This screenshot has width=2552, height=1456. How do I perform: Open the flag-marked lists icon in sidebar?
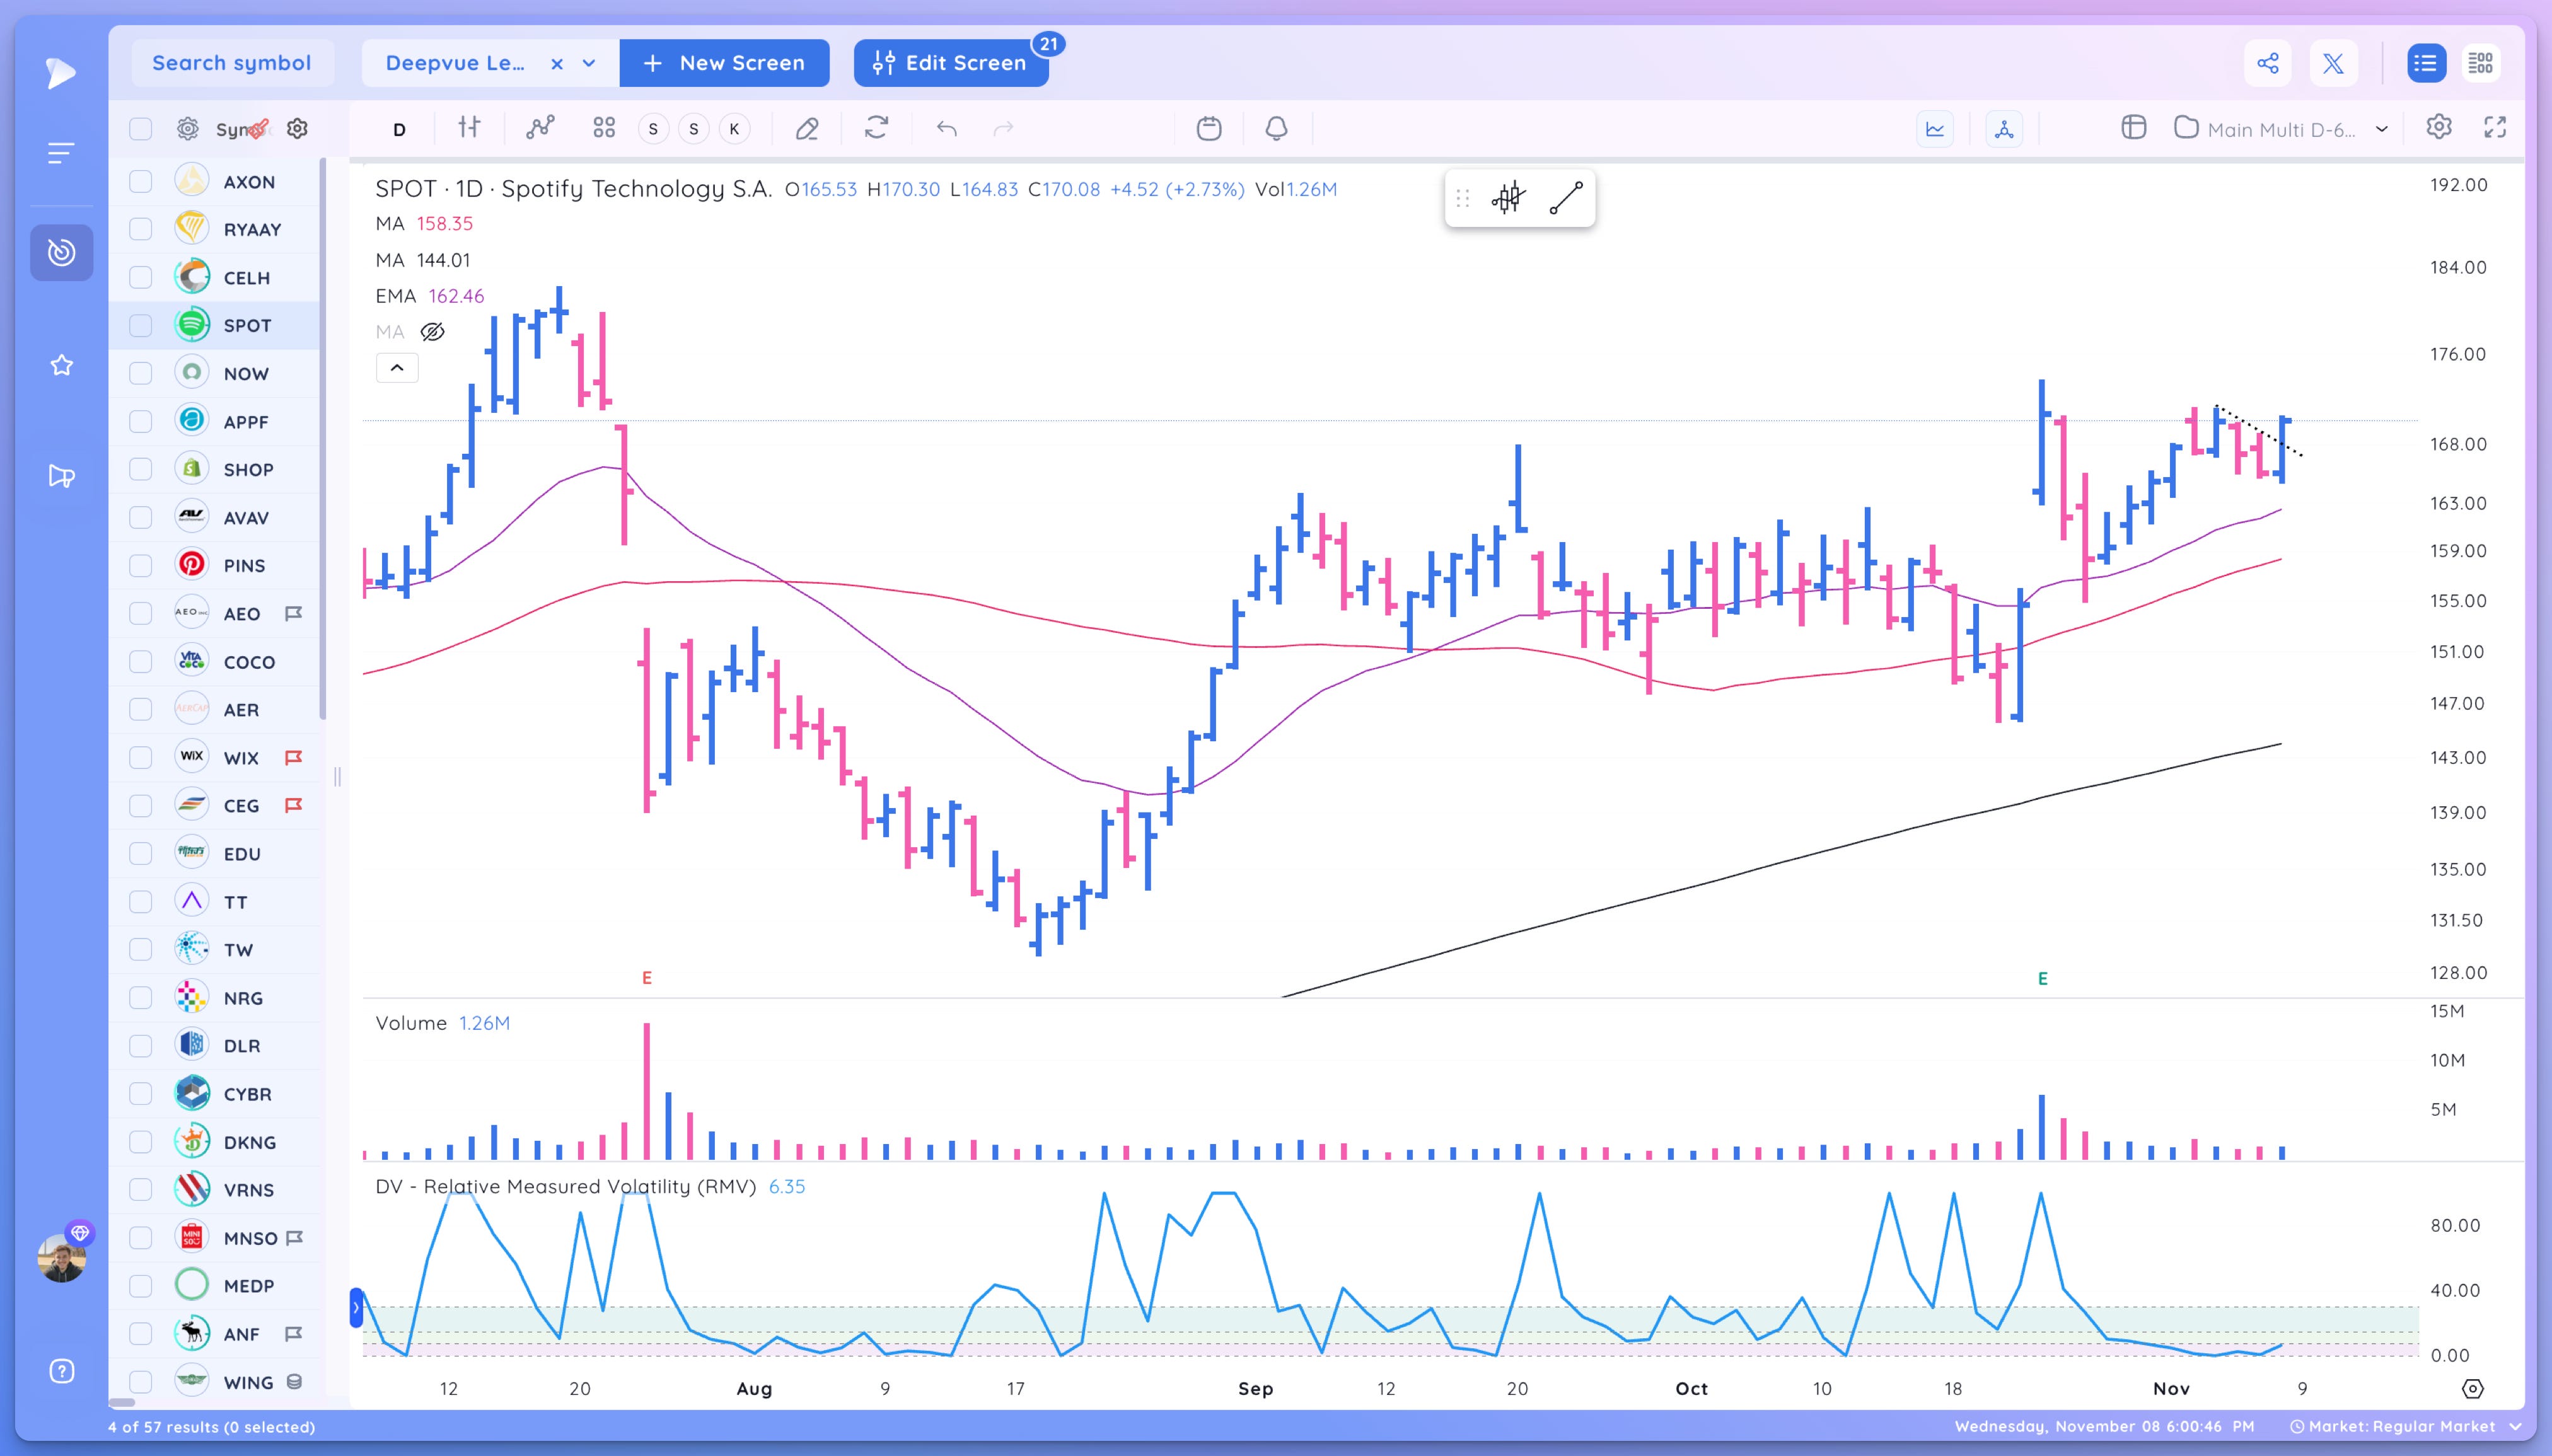coord(61,476)
